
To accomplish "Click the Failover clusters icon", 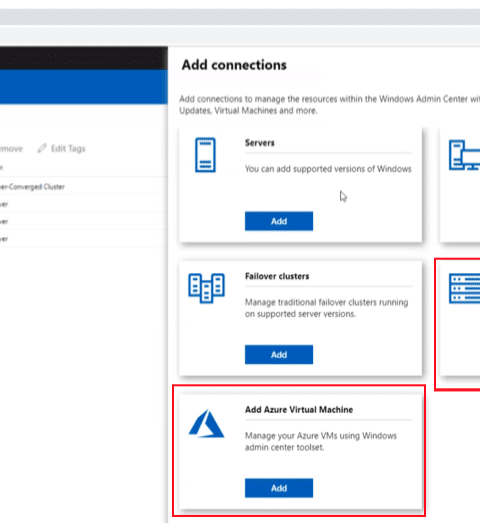I will click(207, 288).
